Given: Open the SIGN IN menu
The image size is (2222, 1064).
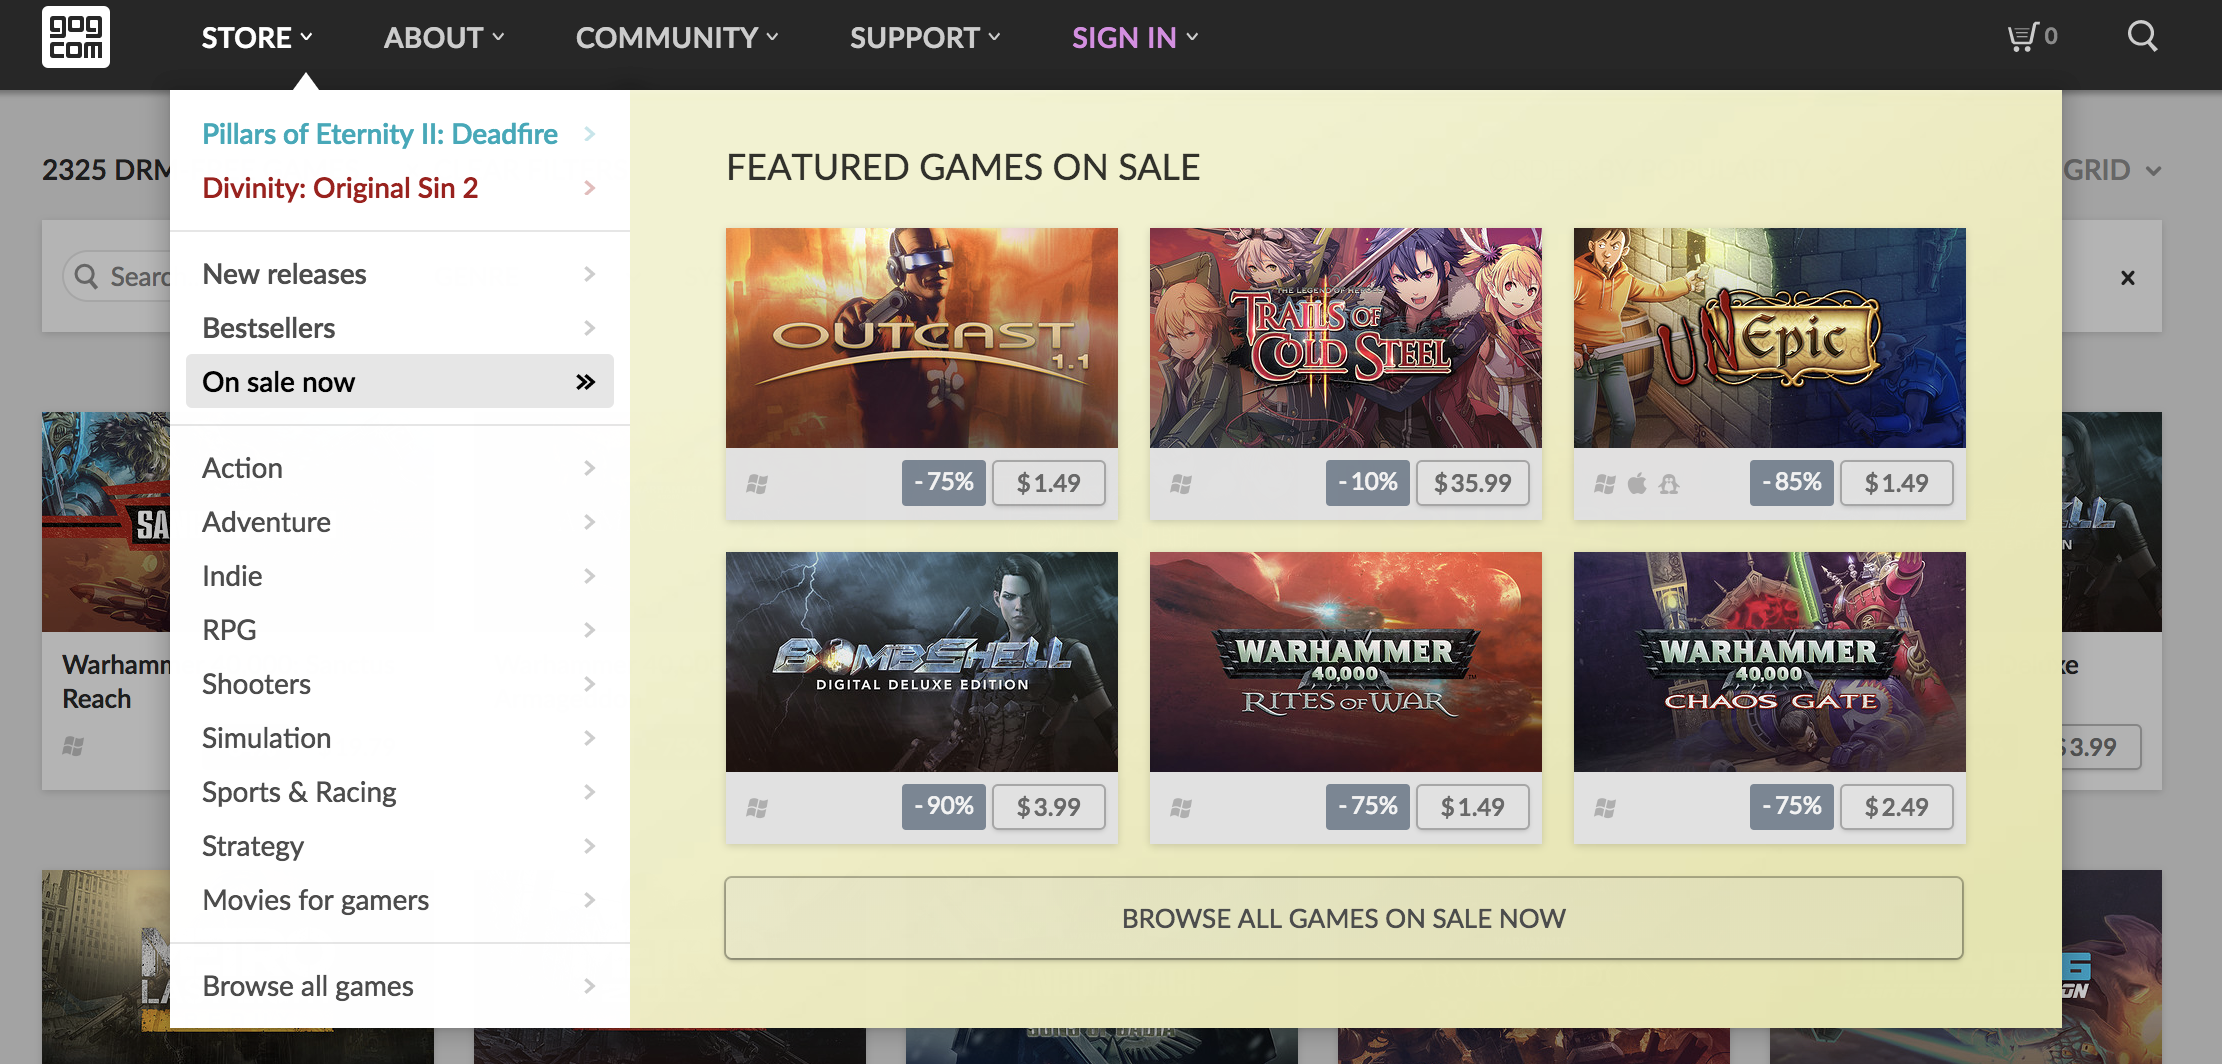Looking at the screenshot, I should [1135, 38].
